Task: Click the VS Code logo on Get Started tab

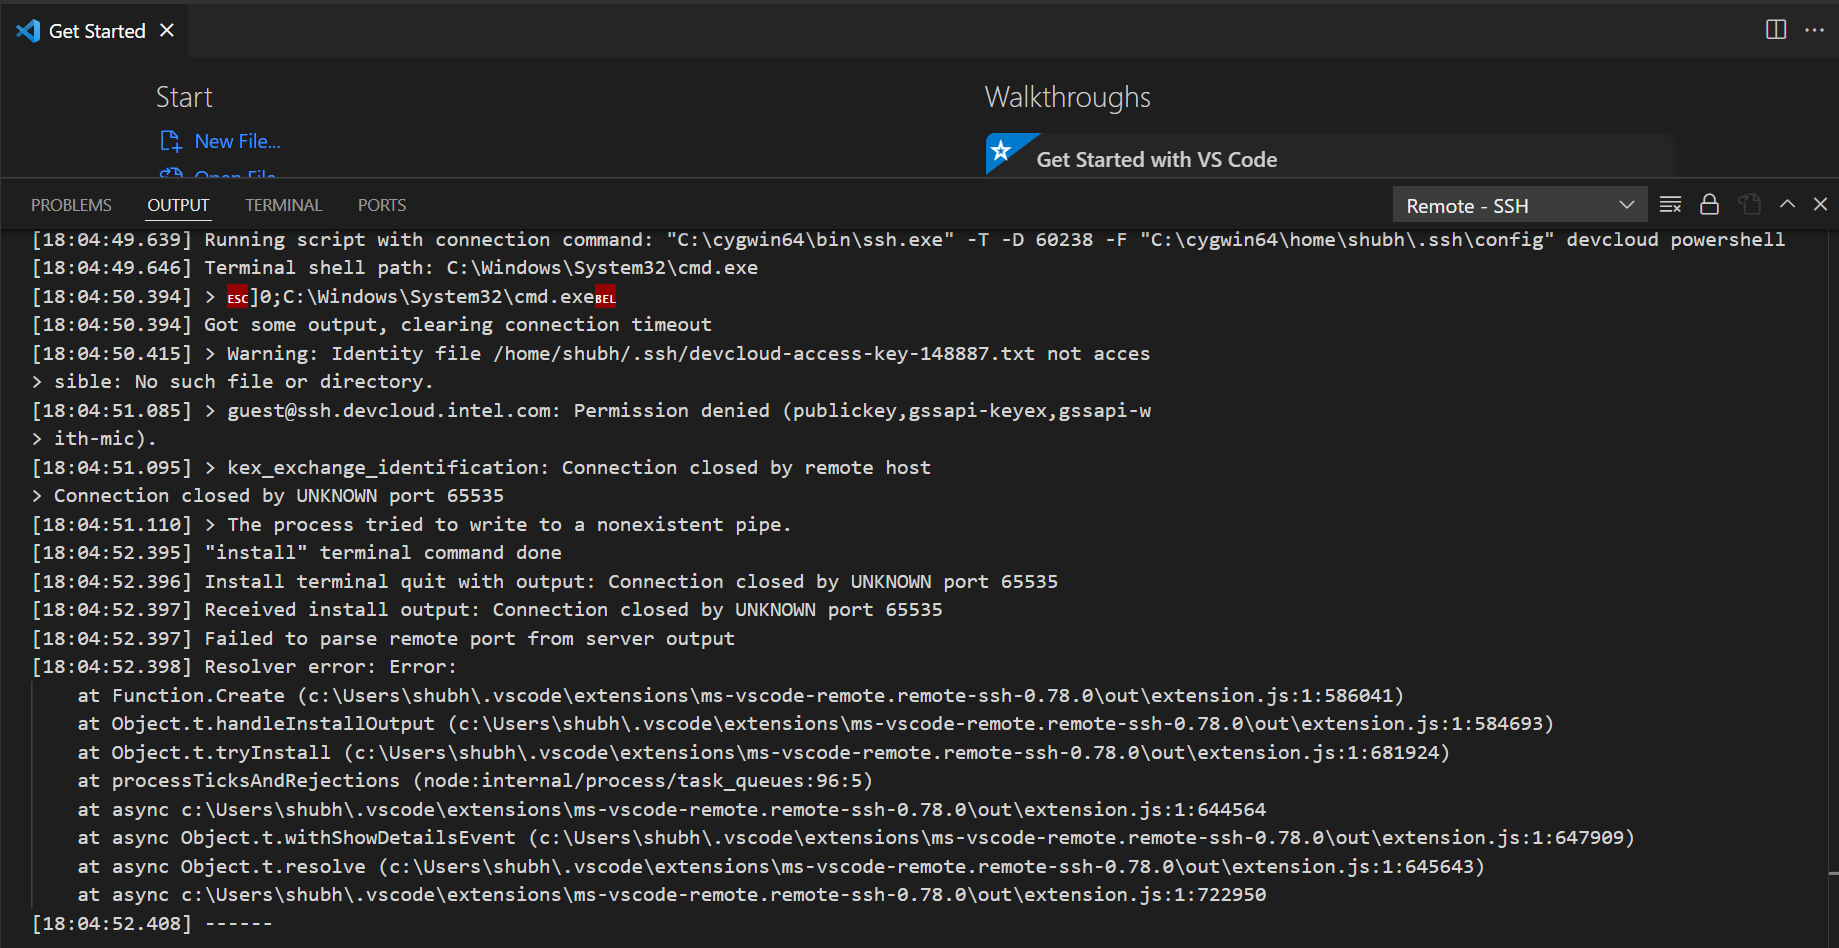Action: point(28,31)
